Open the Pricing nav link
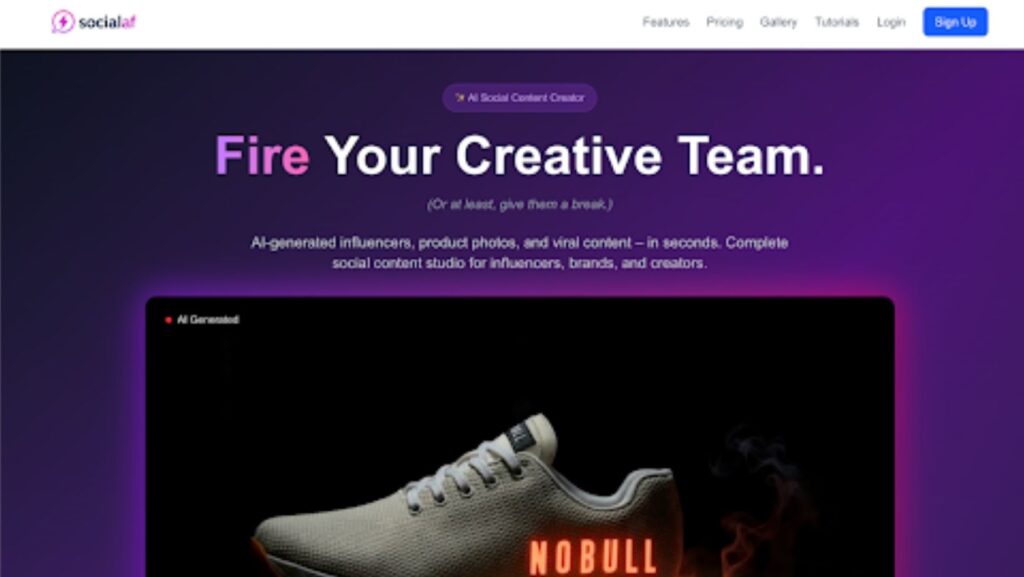This screenshot has height=577, width=1024. pos(724,22)
